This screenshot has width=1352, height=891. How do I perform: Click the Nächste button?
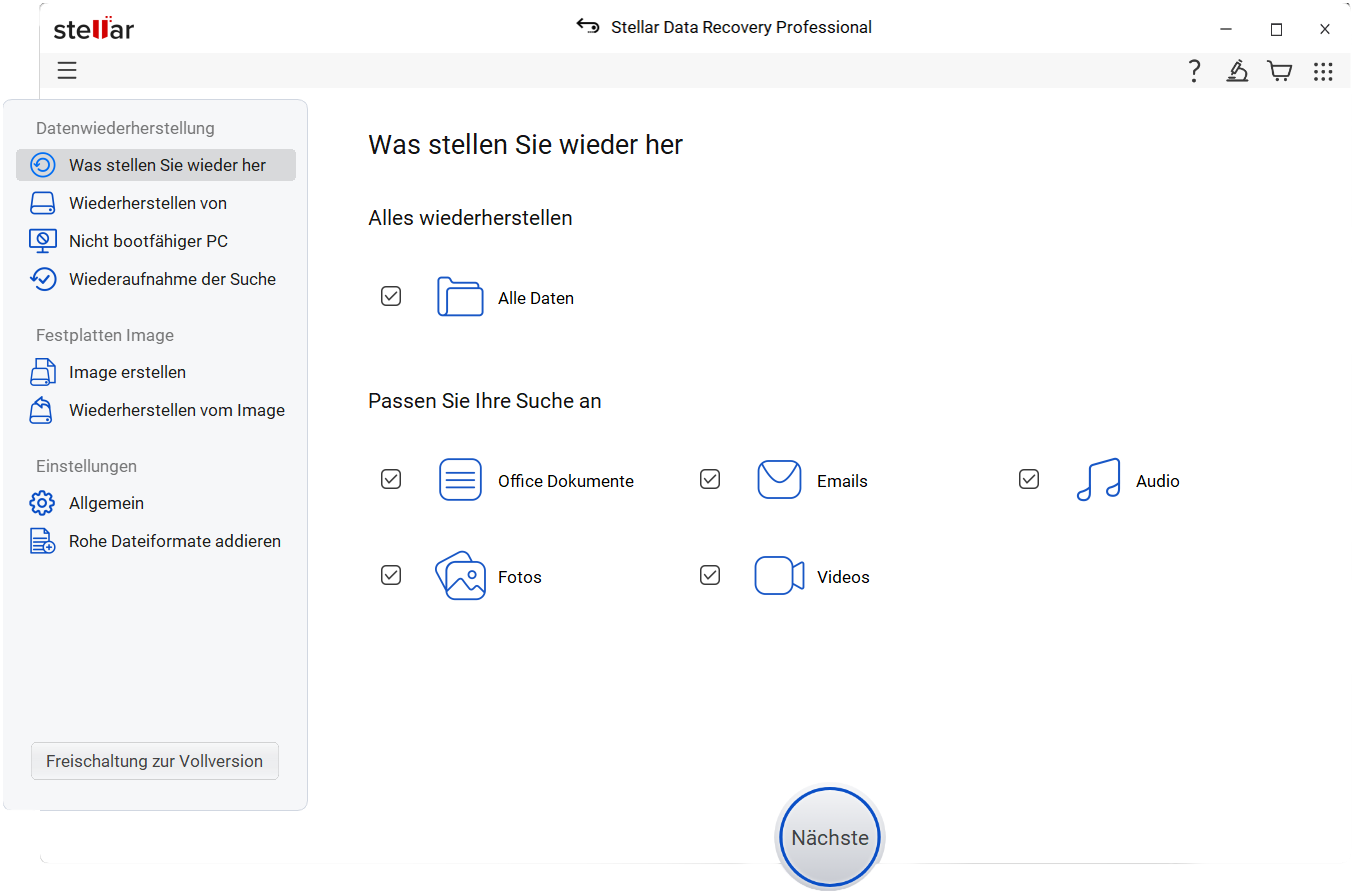pos(830,838)
